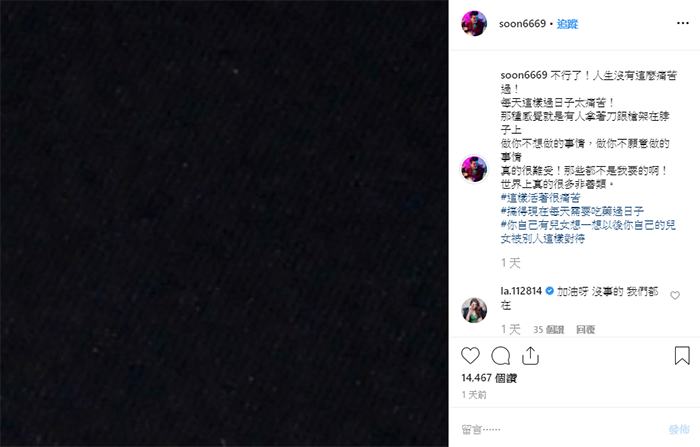View 35 likes on the comment
Screen dimensions: 700x447
point(549,330)
